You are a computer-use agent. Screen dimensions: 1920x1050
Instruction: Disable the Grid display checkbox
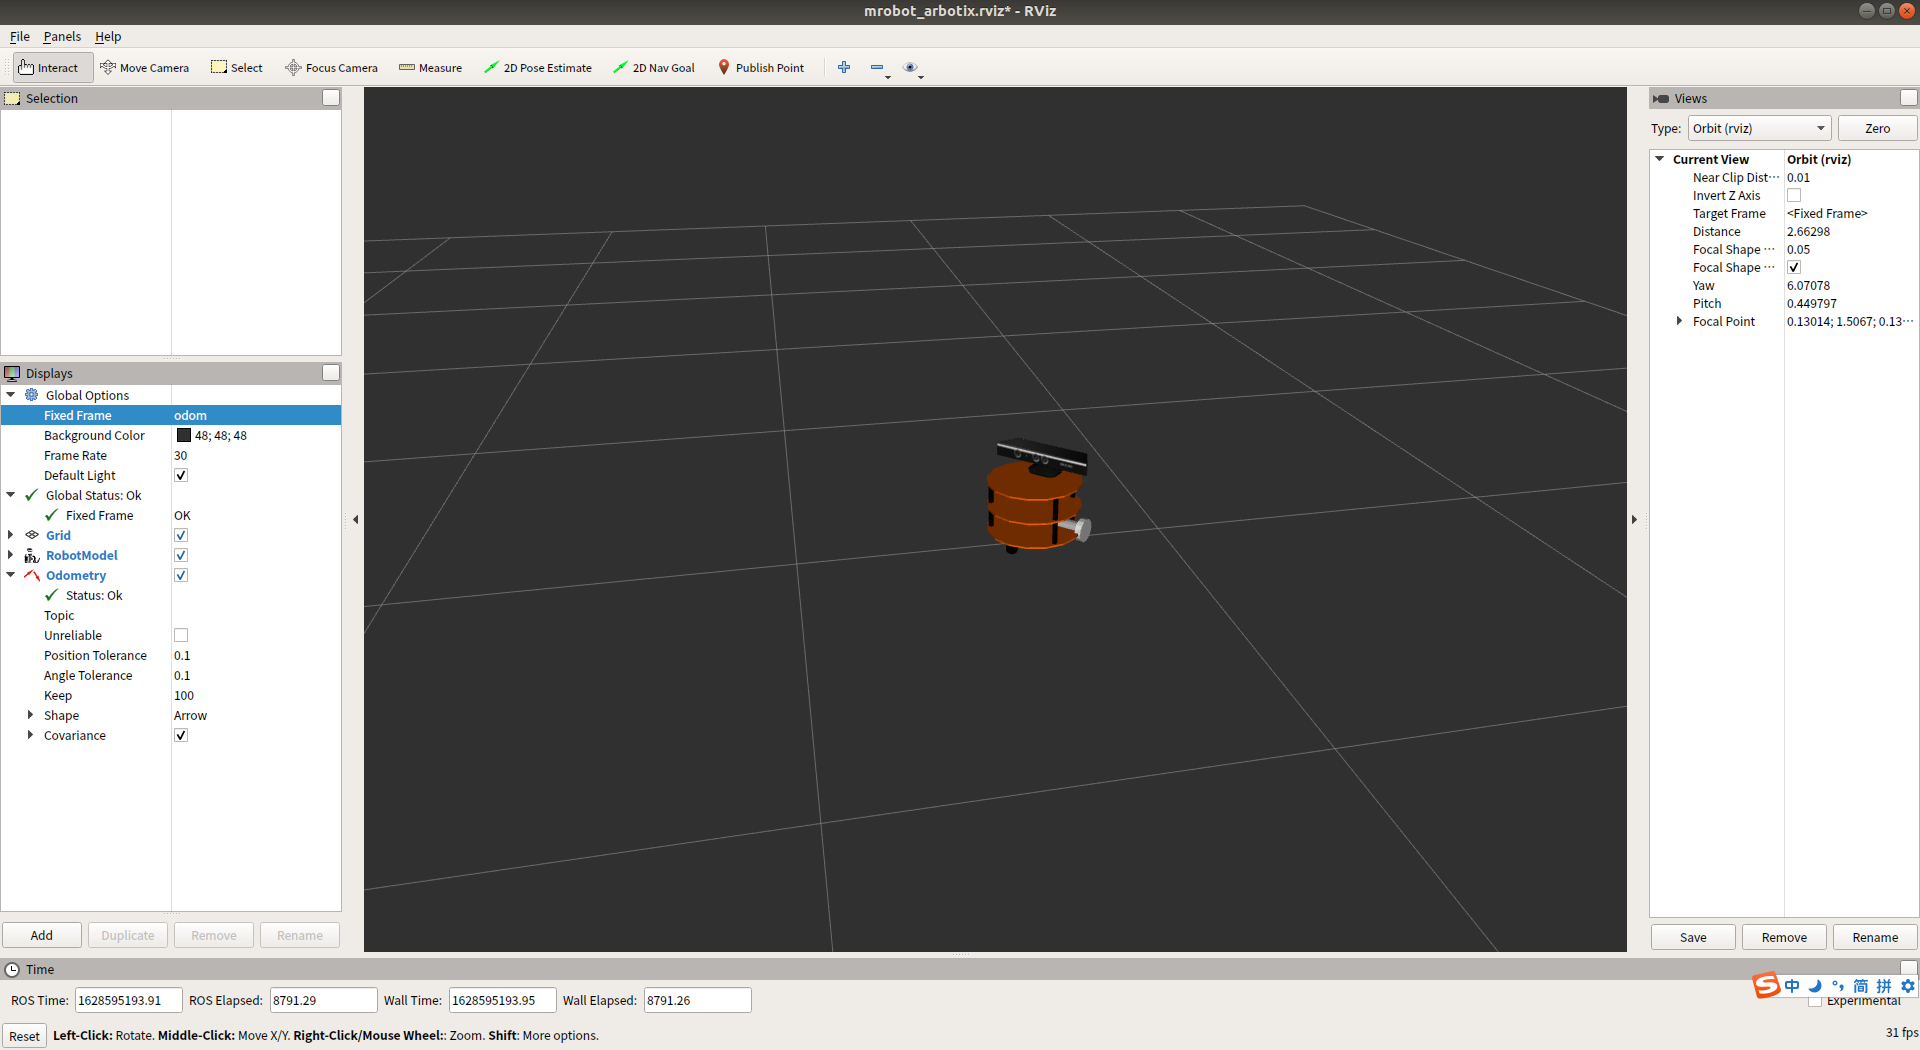[181, 535]
